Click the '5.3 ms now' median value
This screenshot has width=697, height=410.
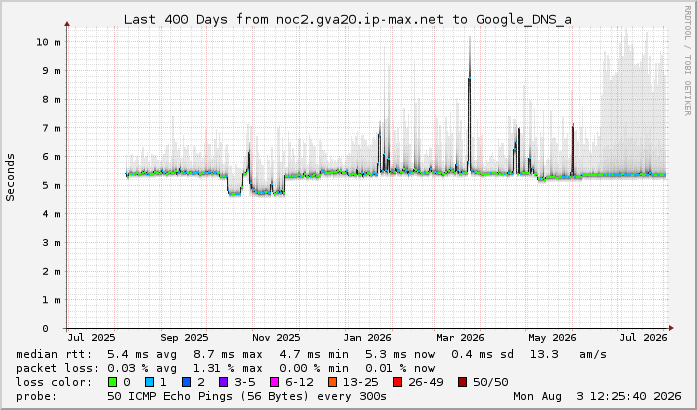400,354
